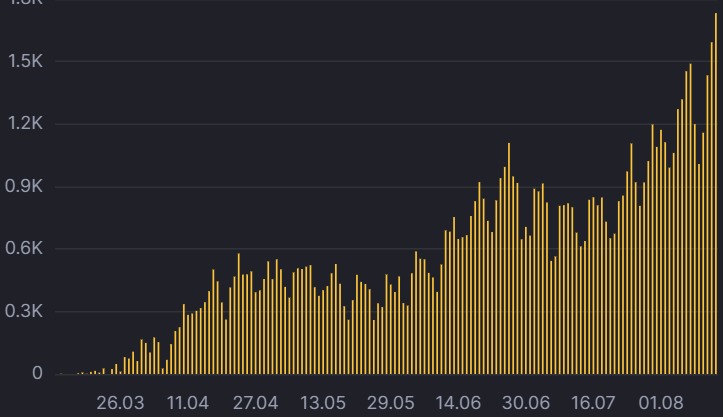Screen dimensions: 723x417
Task: Select the 01.08 date label
Action: pos(661,403)
